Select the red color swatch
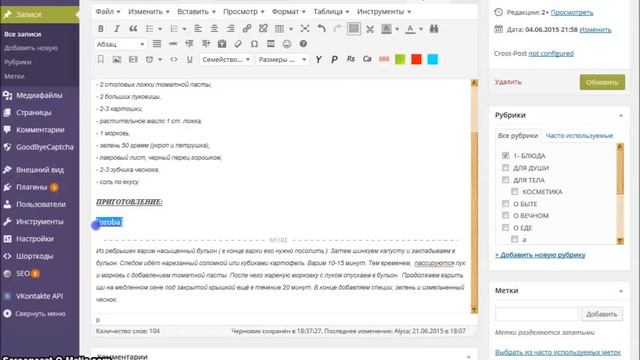The height and width of the screenshot is (360, 640). [416, 60]
